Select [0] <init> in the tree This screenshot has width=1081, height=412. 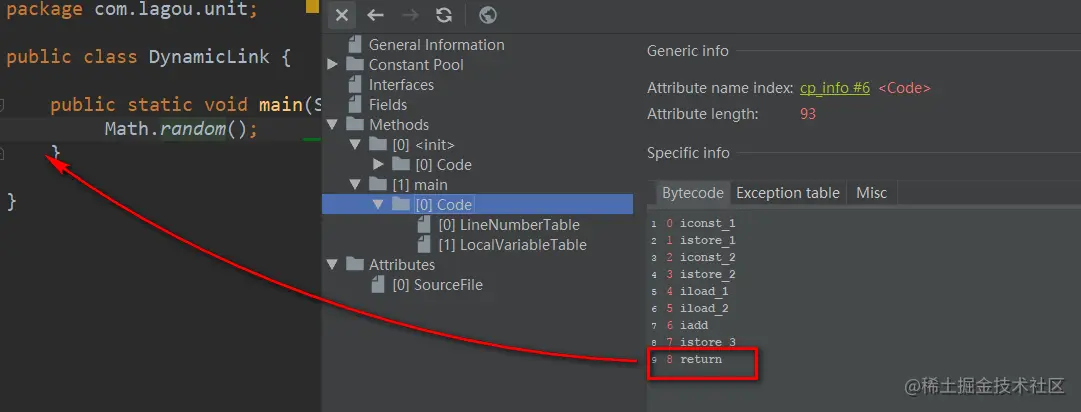(x=423, y=145)
